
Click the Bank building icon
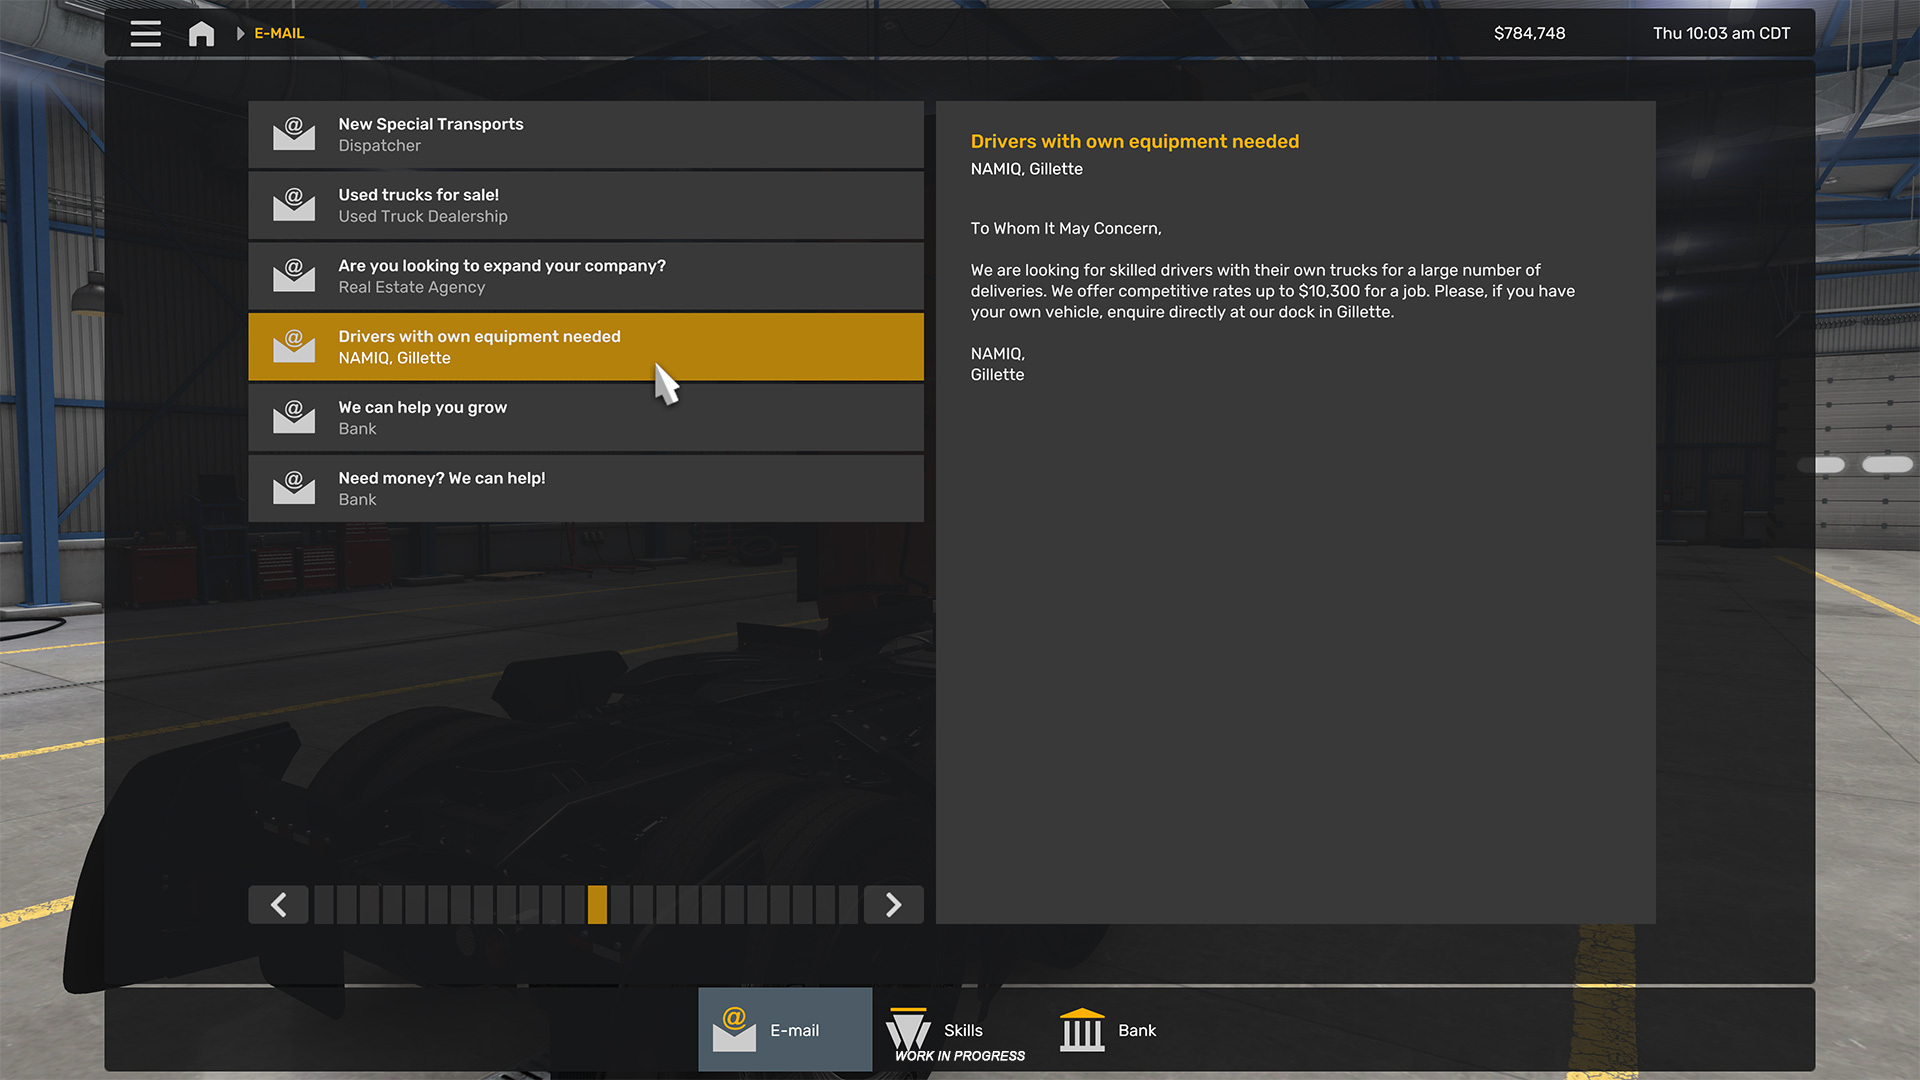[1081, 1030]
